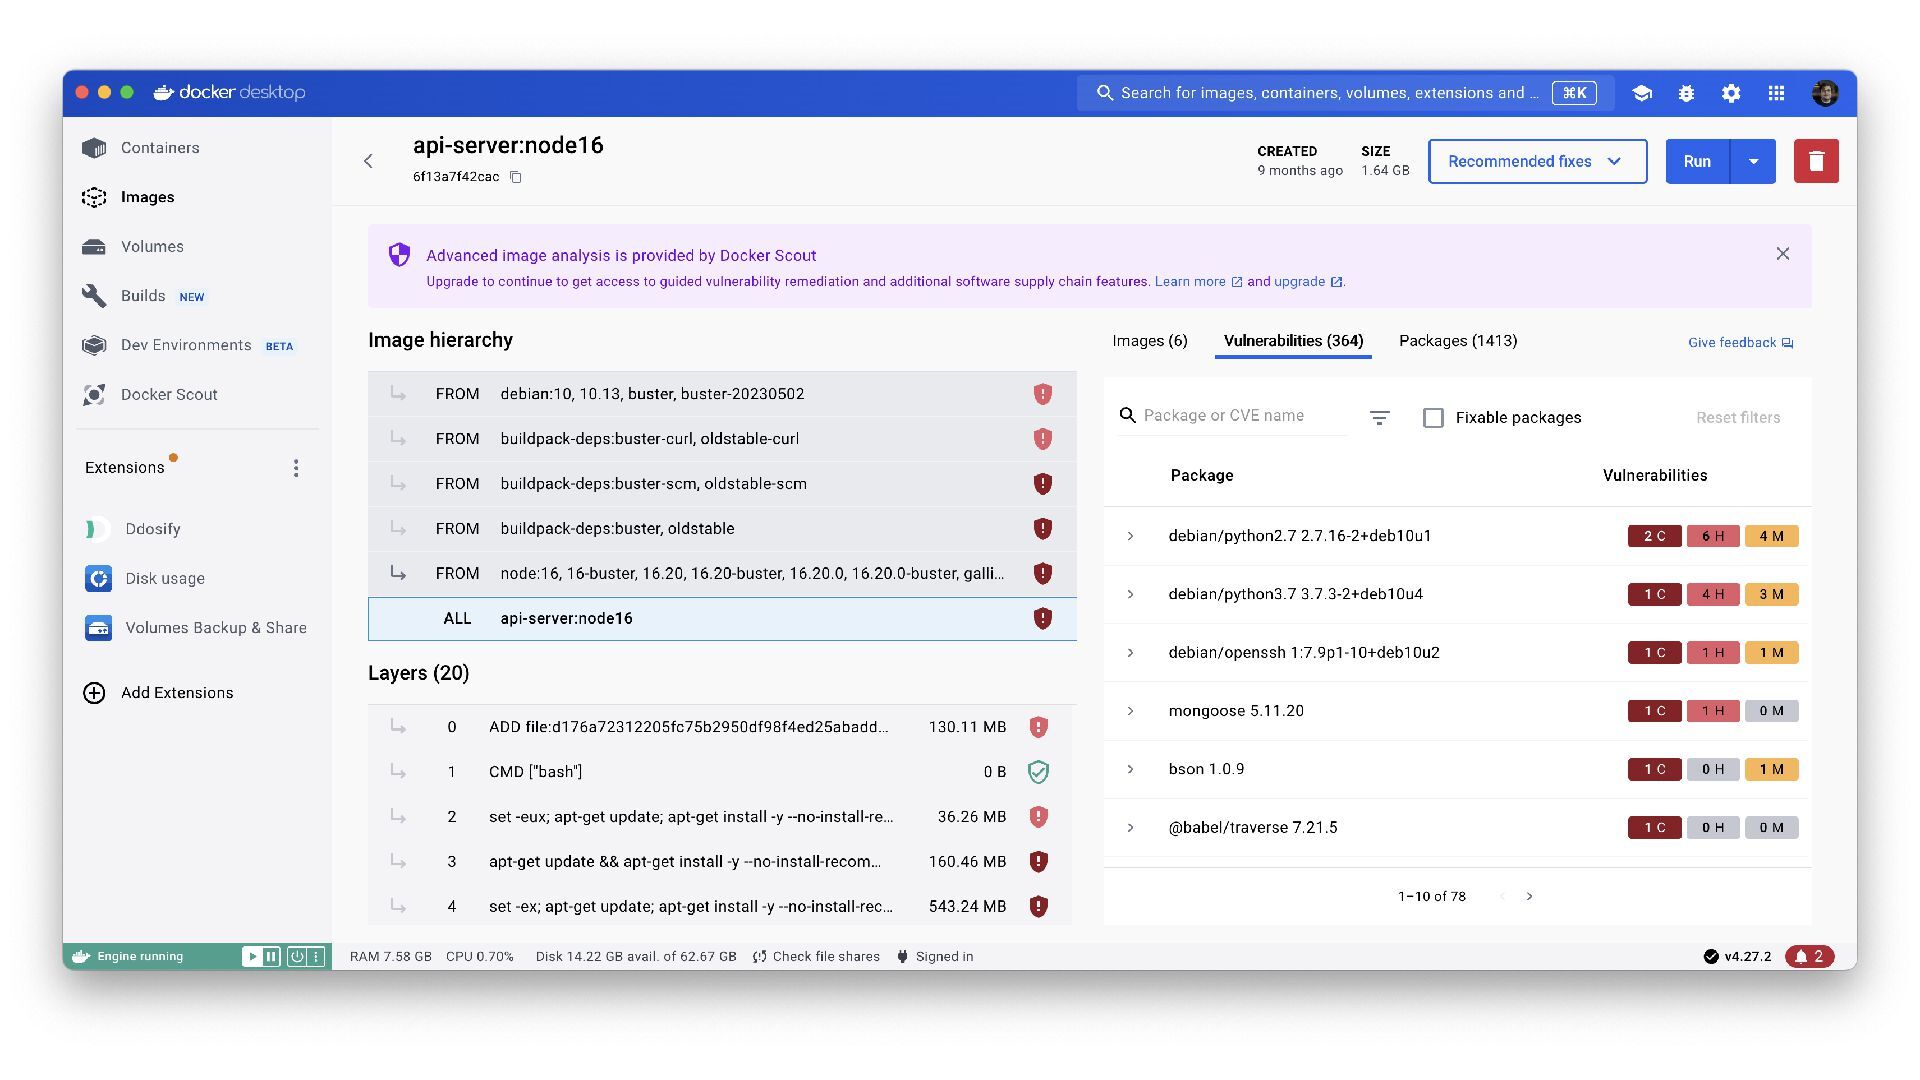This screenshot has height=1080, width=1920.
Task: Run the api-server:node16 image
Action: (x=1697, y=161)
